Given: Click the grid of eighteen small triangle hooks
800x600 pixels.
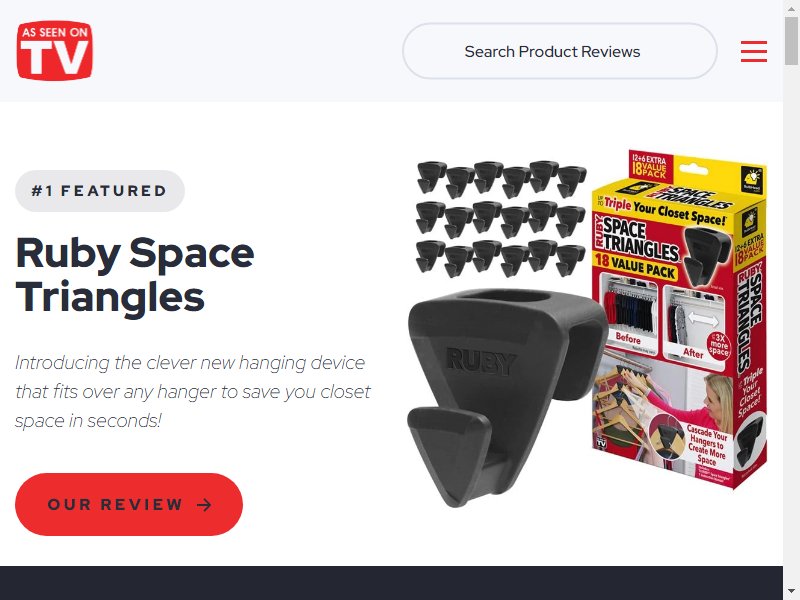Looking at the screenshot, I should click(x=501, y=219).
